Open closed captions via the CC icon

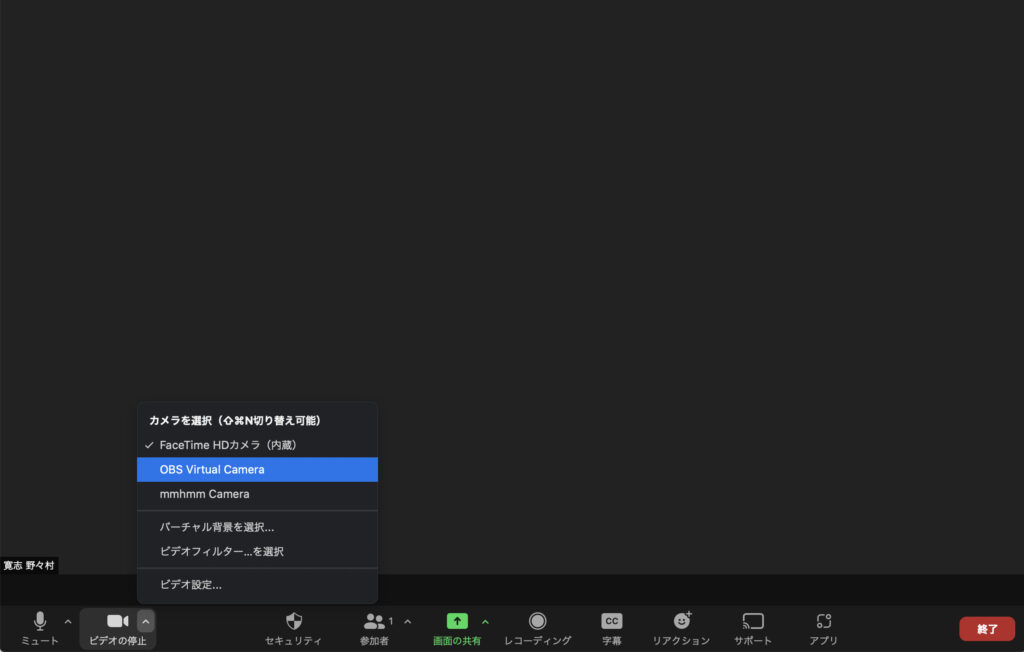[x=612, y=621]
